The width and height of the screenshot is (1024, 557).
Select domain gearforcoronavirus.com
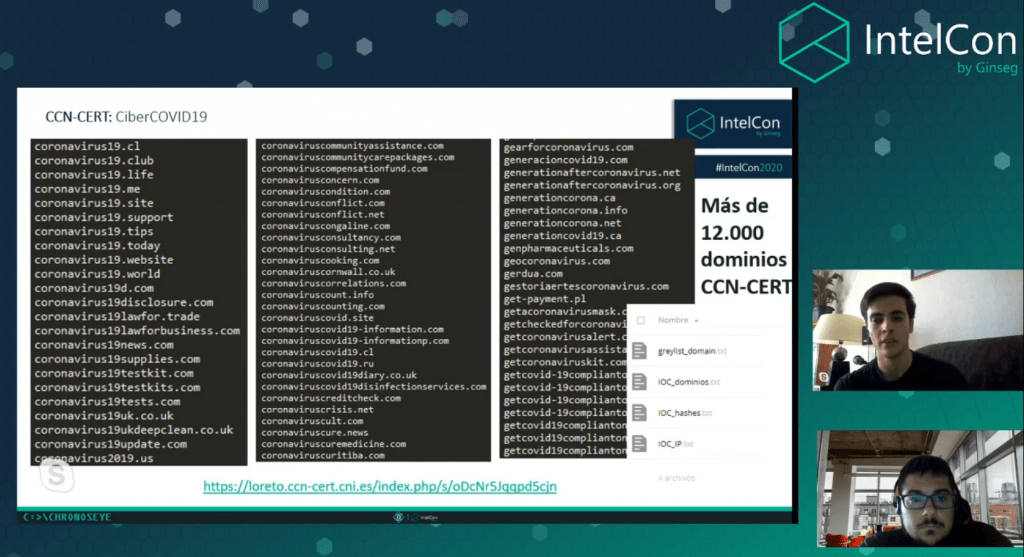(x=568, y=148)
